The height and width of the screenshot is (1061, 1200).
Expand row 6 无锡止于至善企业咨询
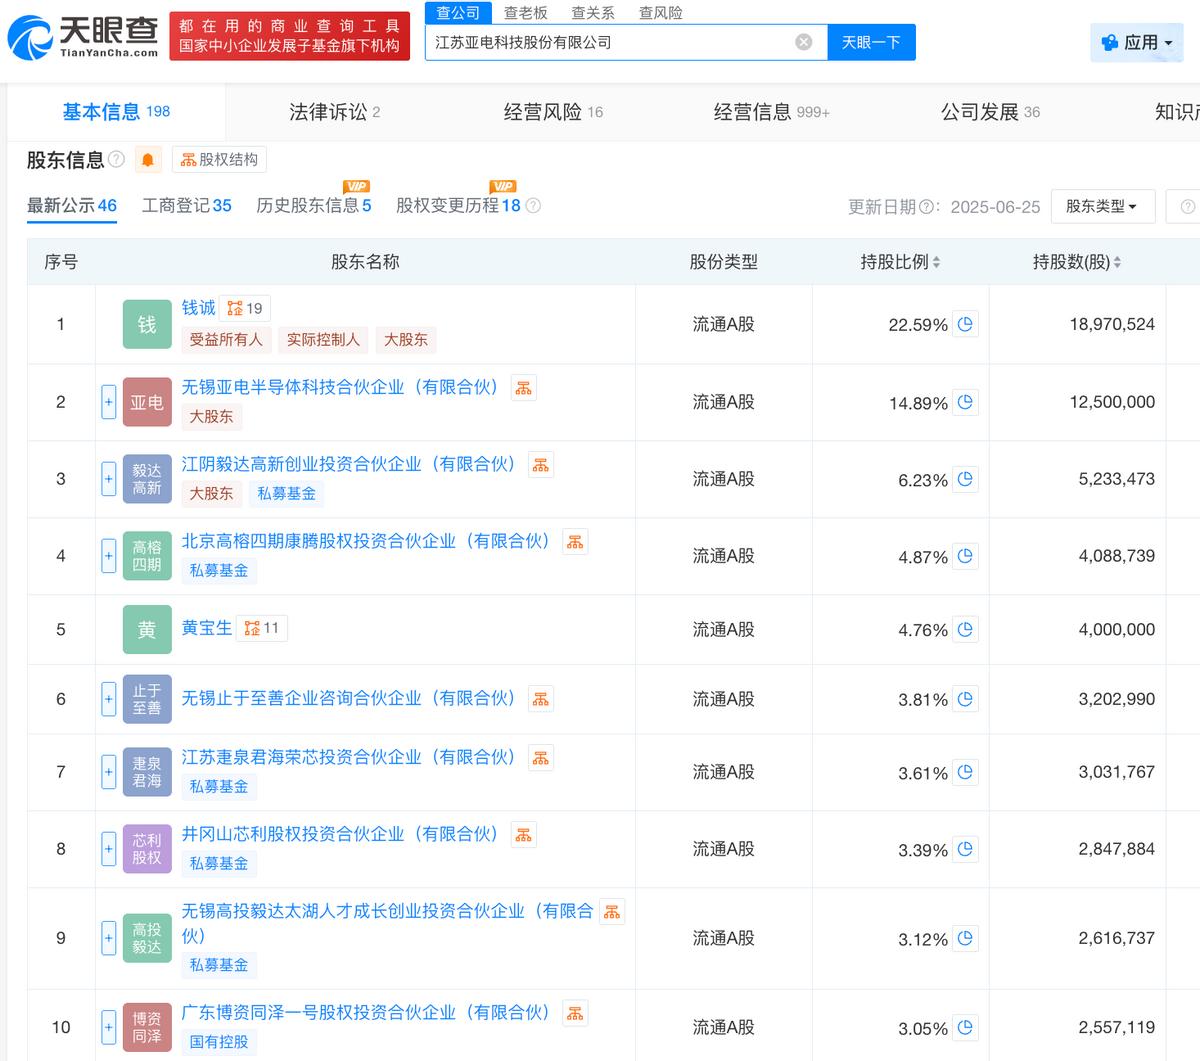pyautogui.click(x=109, y=699)
